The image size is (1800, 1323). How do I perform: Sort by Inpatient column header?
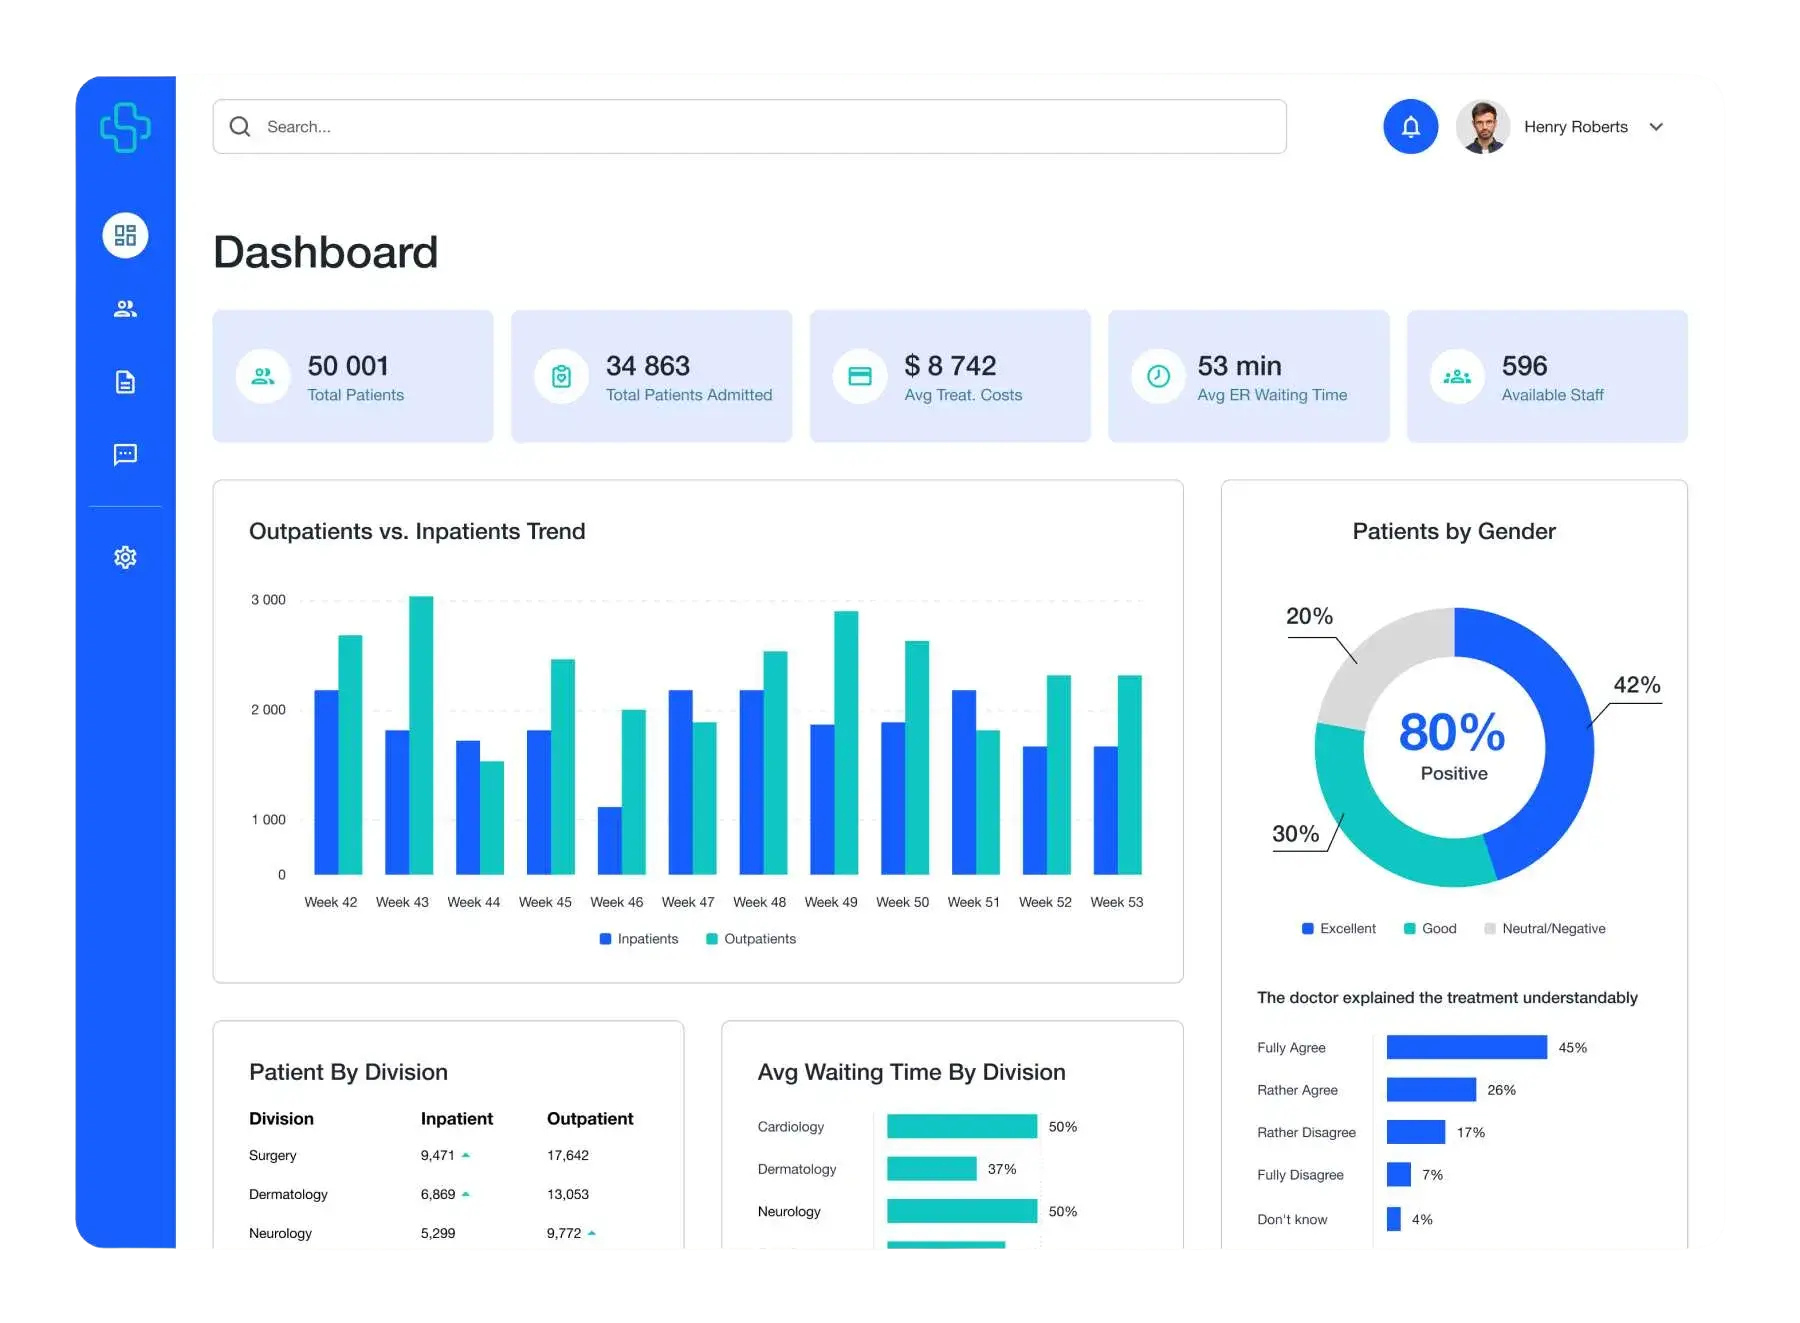[x=456, y=1118]
